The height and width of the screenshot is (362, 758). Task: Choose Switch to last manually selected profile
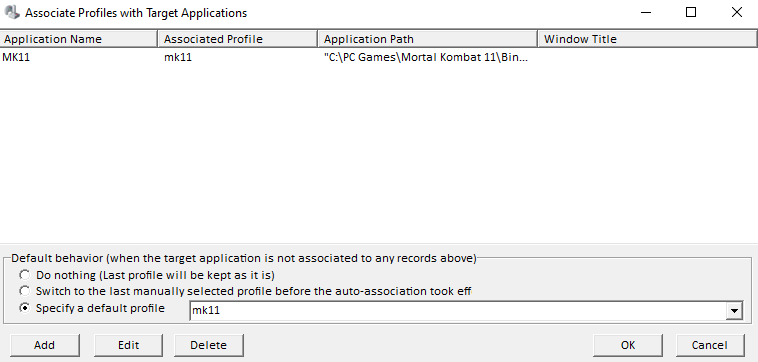(24, 291)
